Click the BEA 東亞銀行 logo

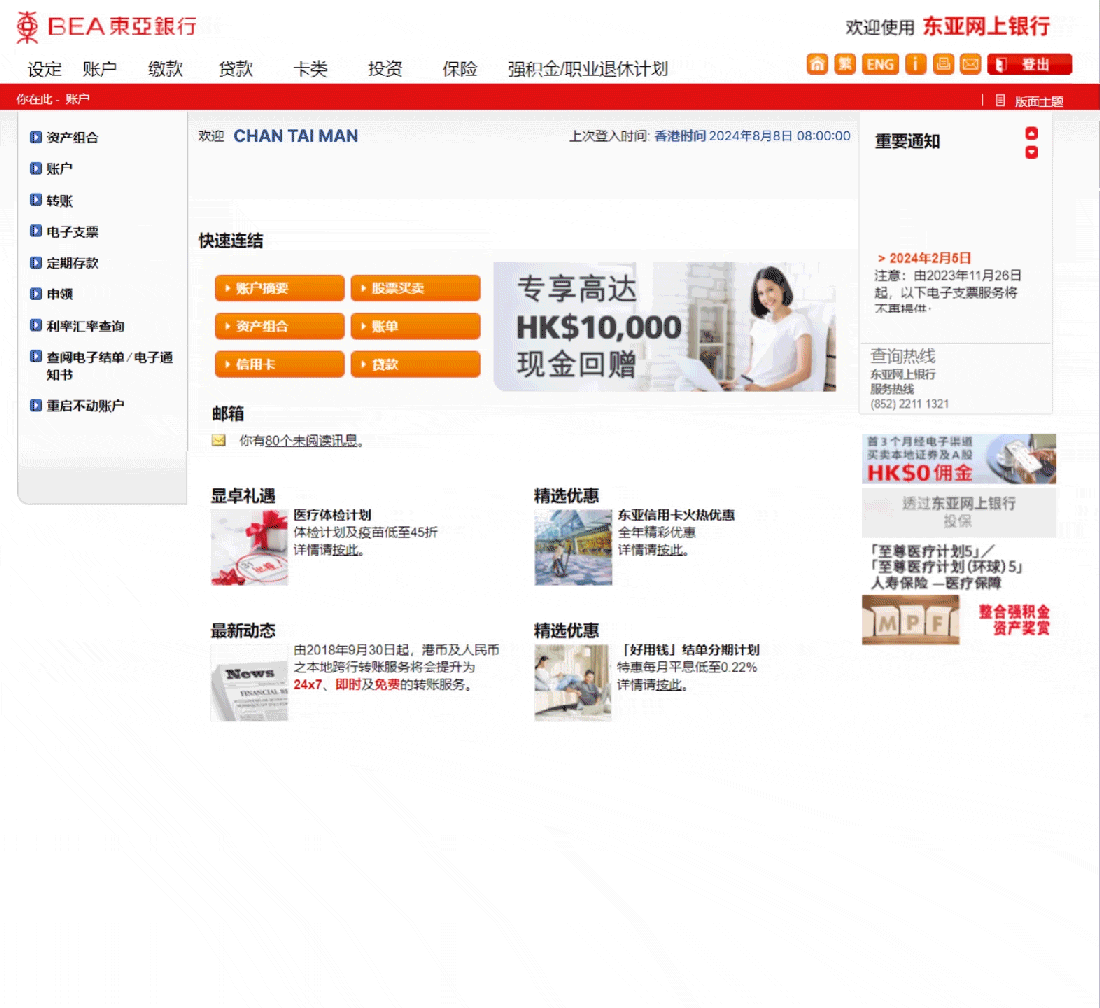(106, 27)
